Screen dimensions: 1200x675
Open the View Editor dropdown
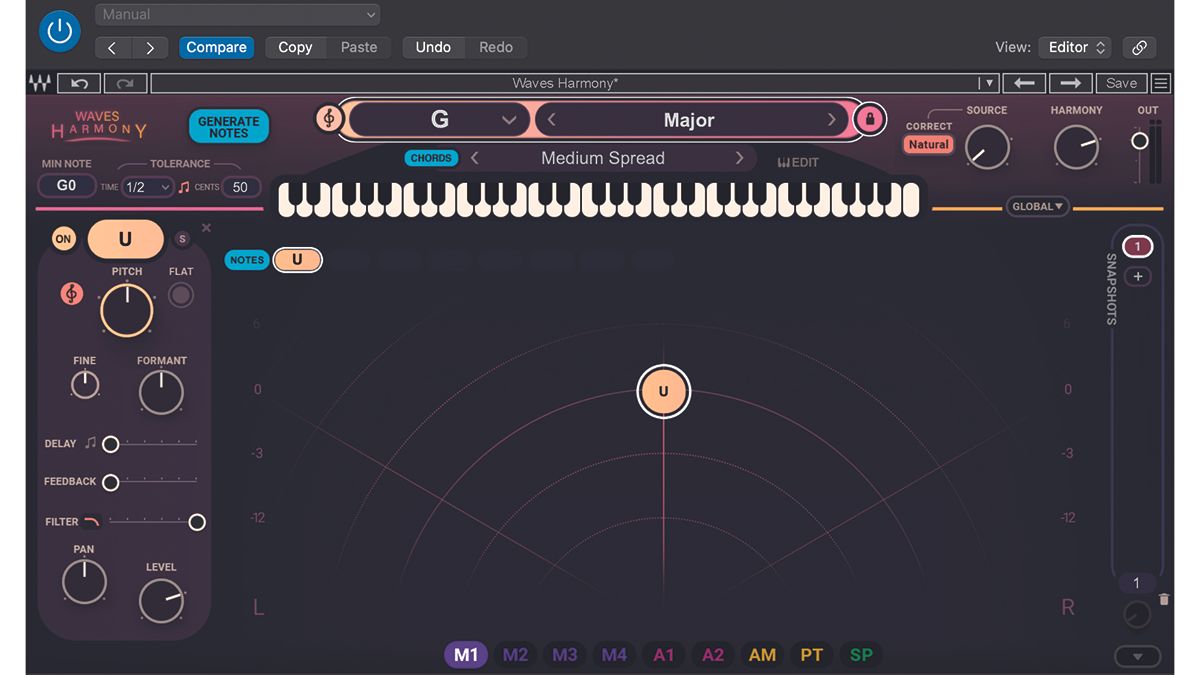point(1074,47)
